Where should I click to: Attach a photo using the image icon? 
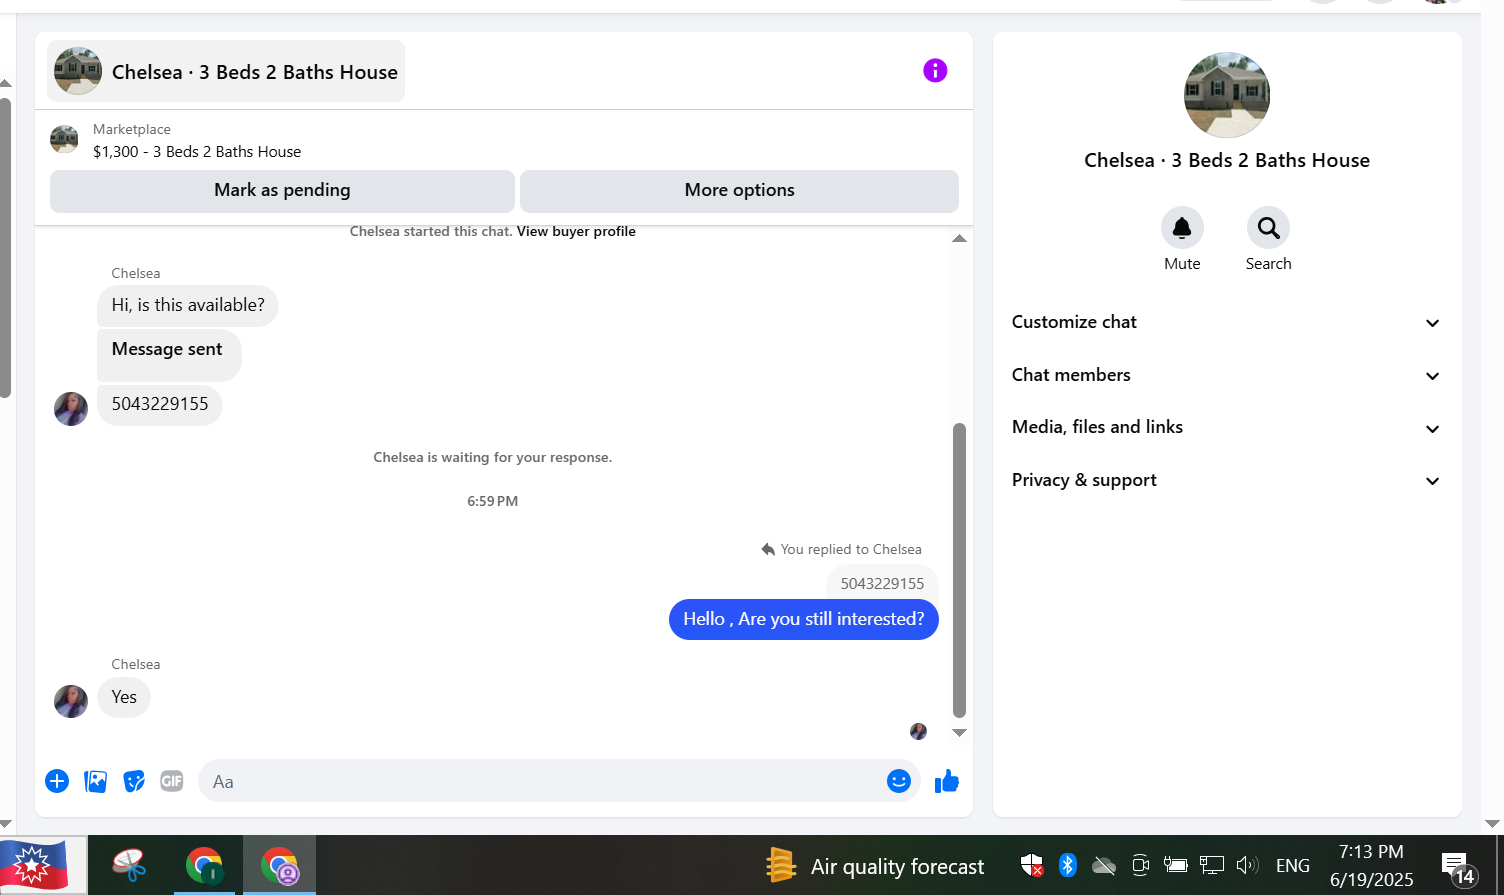coord(96,781)
